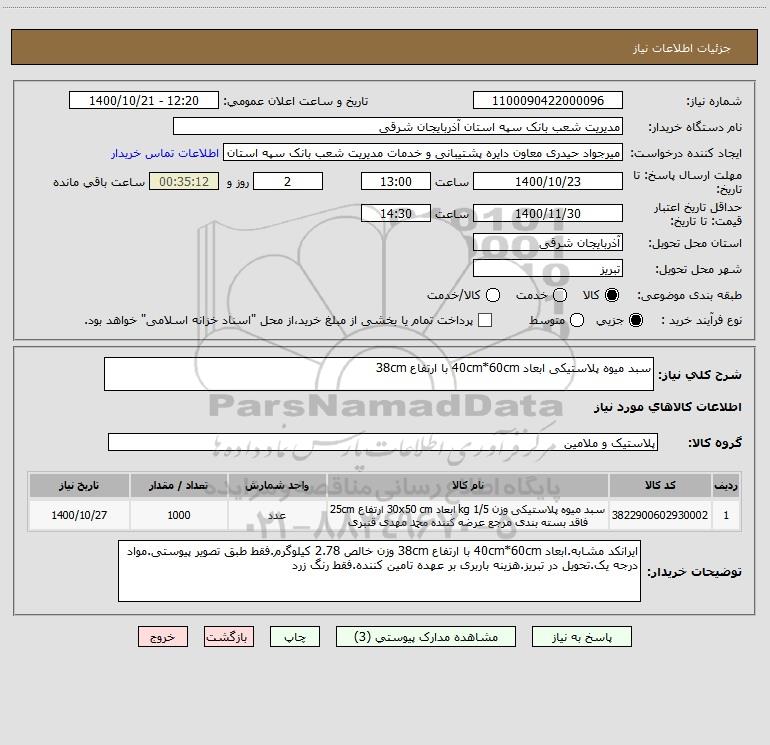Screen dimensions: 770x745
Task: Click the validity time field 14:30
Action: point(396,213)
